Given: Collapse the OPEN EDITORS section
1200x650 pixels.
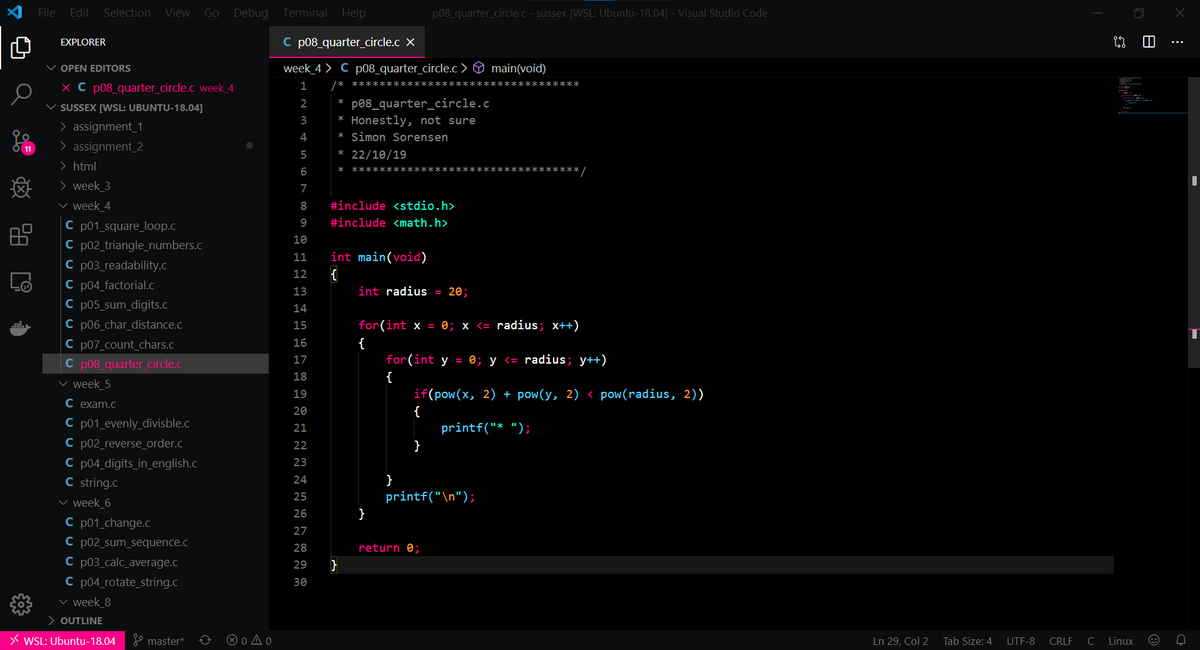Looking at the screenshot, I should [94, 68].
